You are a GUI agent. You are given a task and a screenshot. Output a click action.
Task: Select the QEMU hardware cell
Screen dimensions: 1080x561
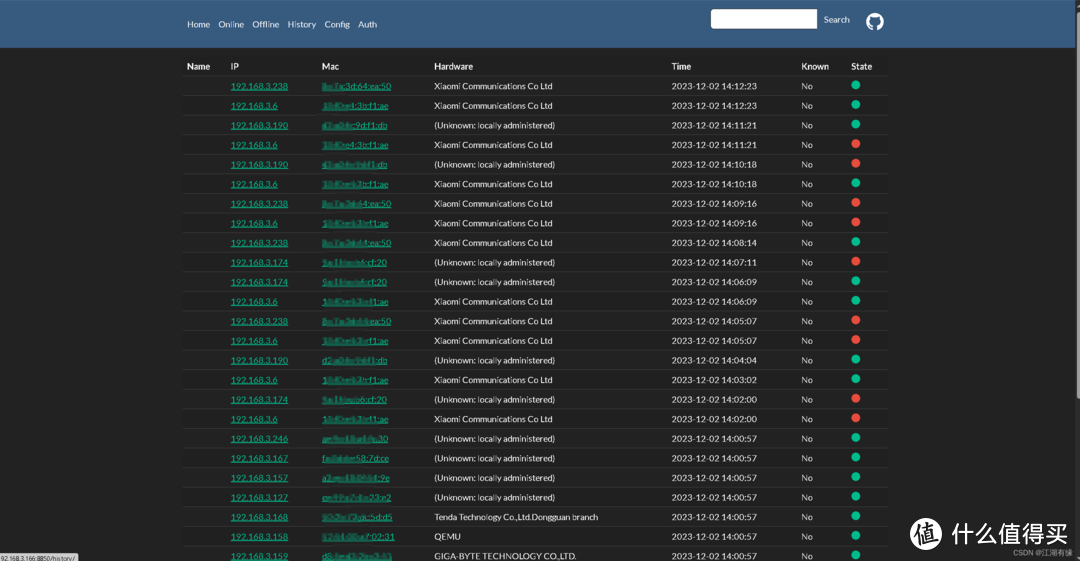447,536
